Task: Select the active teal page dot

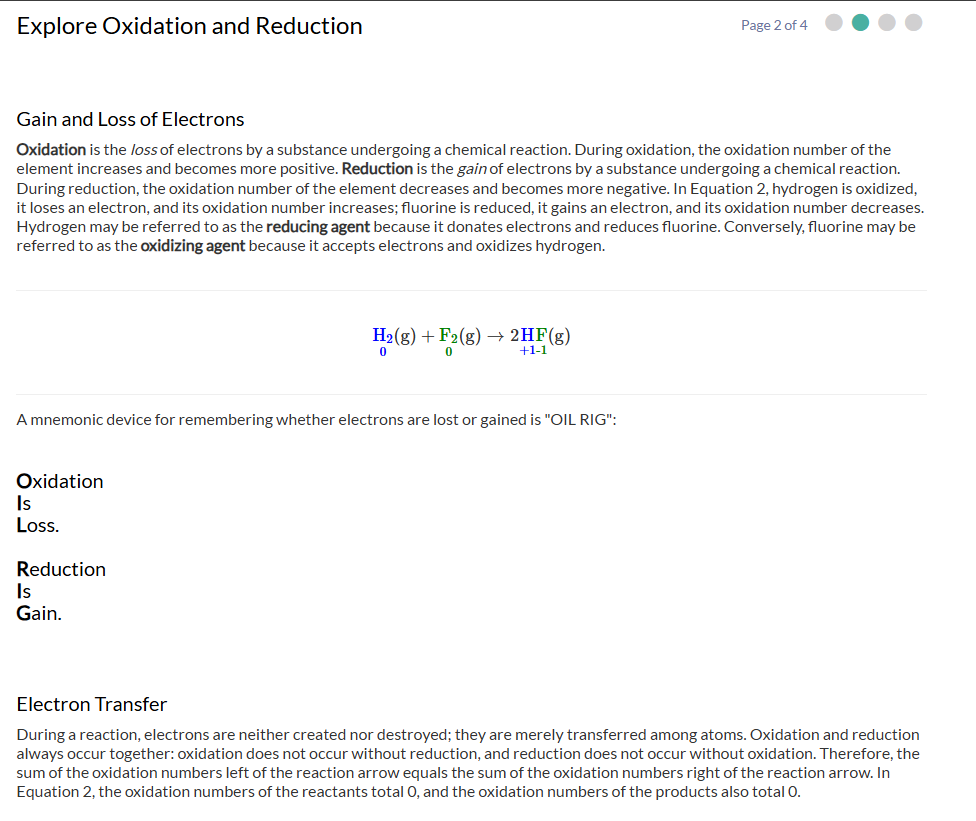Action: (860, 23)
